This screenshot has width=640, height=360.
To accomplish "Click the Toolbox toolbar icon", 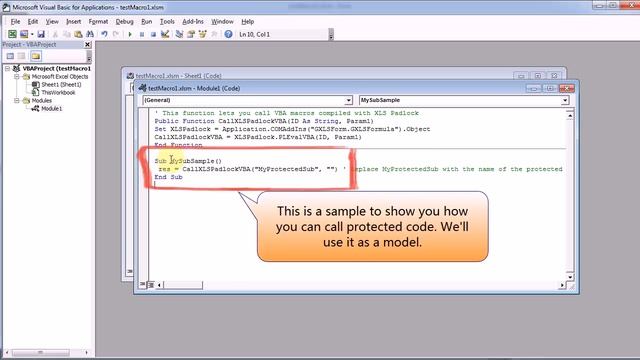I will tap(214, 34).
